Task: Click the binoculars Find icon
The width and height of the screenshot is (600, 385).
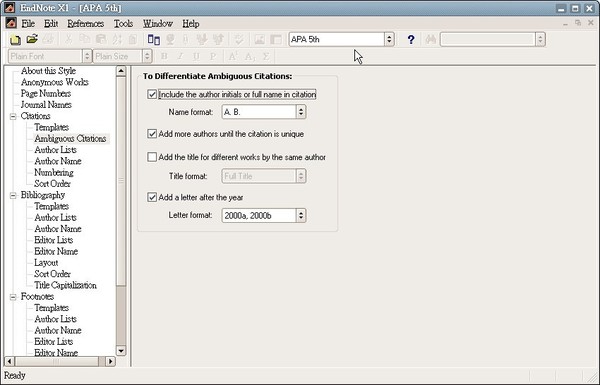Action: (430, 39)
